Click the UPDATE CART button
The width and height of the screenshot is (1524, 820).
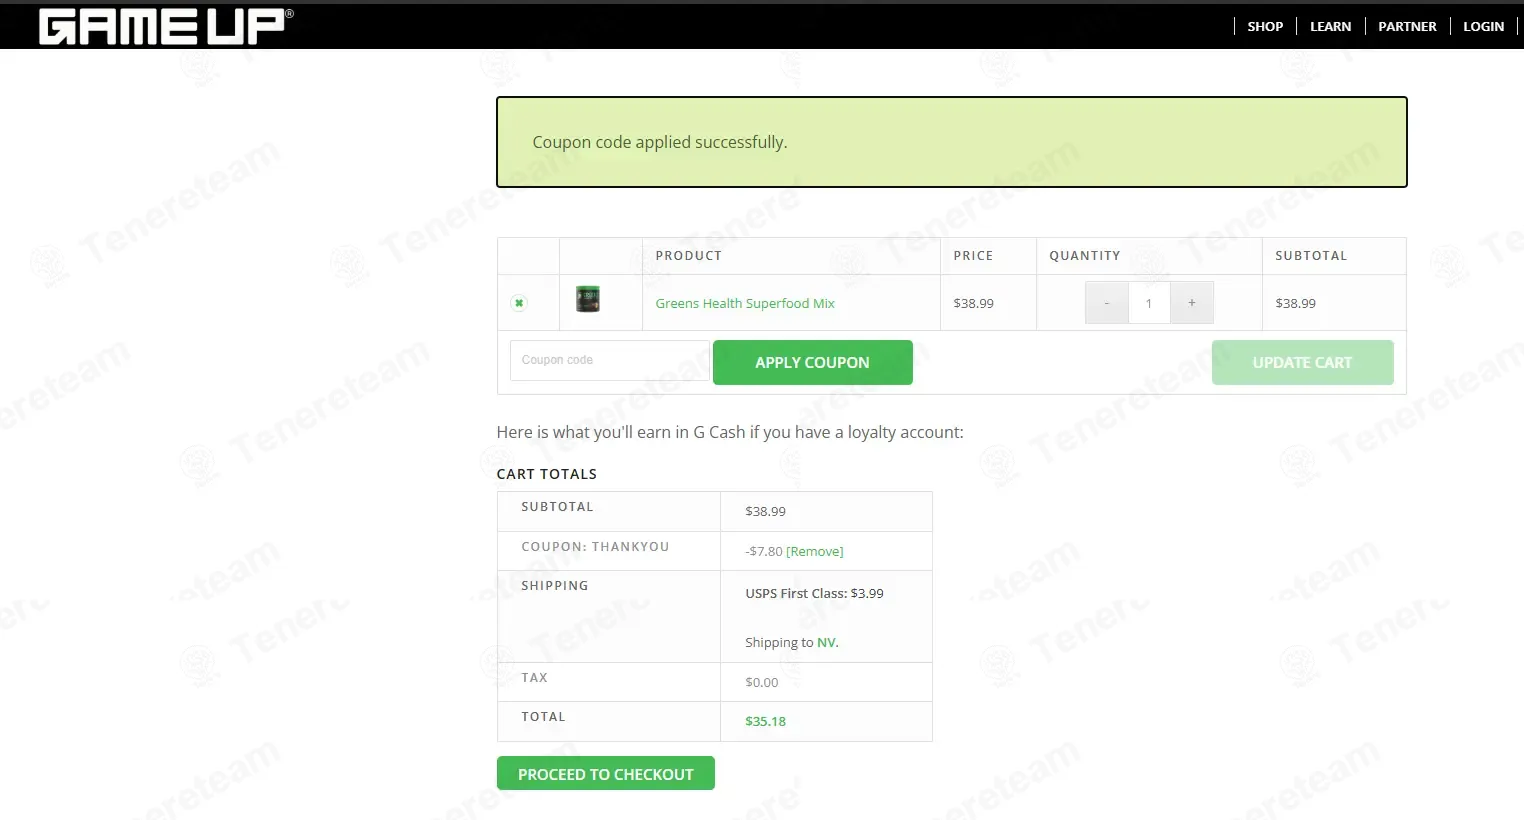pyautogui.click(x=1302, y=362)
